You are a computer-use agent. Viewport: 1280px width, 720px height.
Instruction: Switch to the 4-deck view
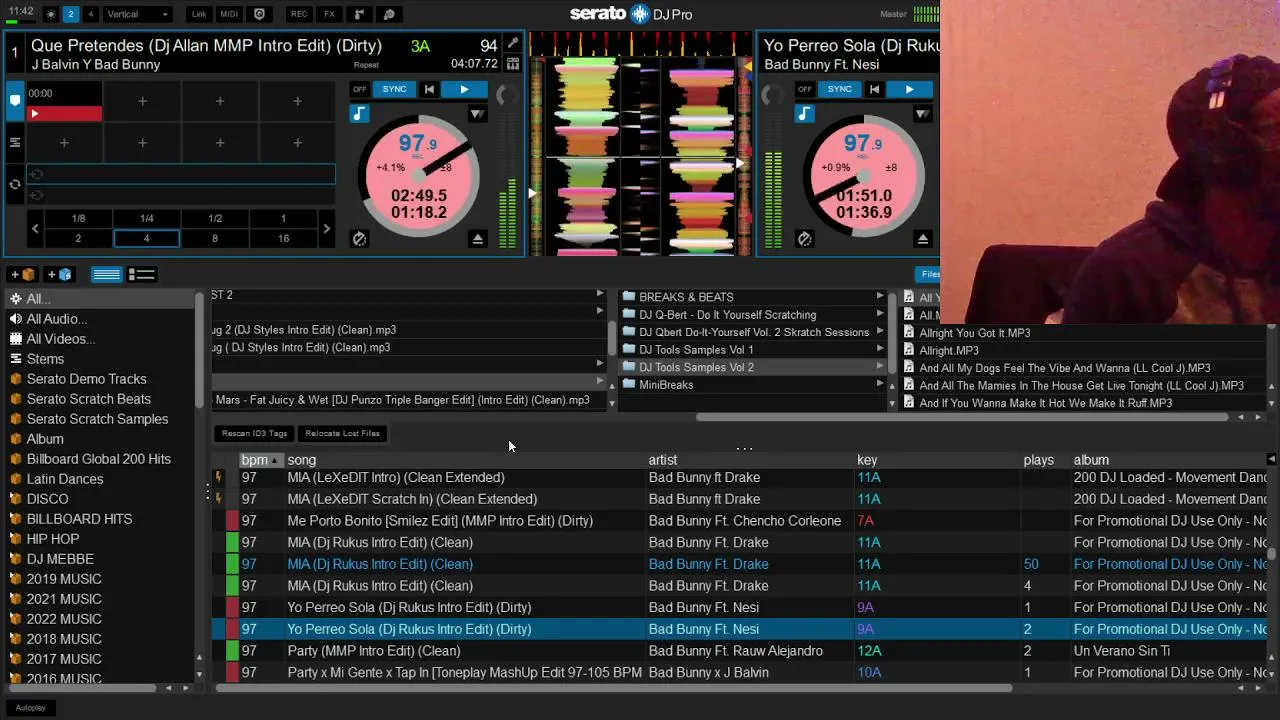coord(90,14)
